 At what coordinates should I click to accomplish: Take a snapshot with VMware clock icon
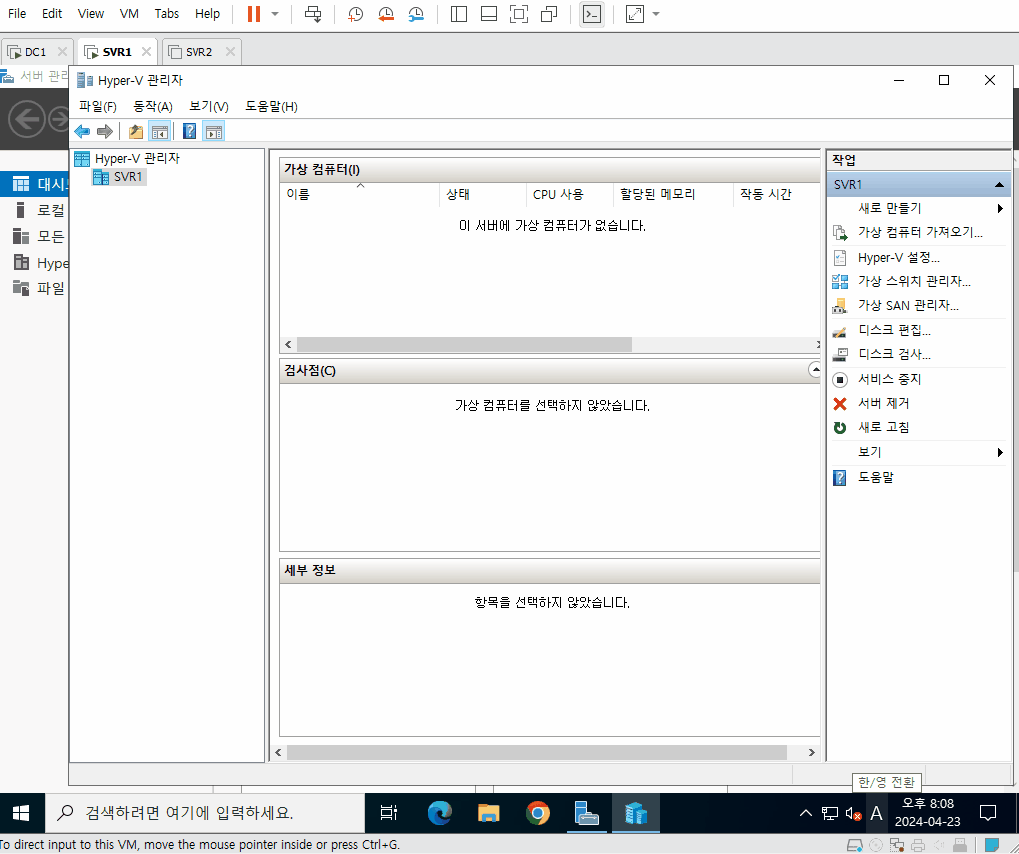click(x=355, y=14)
